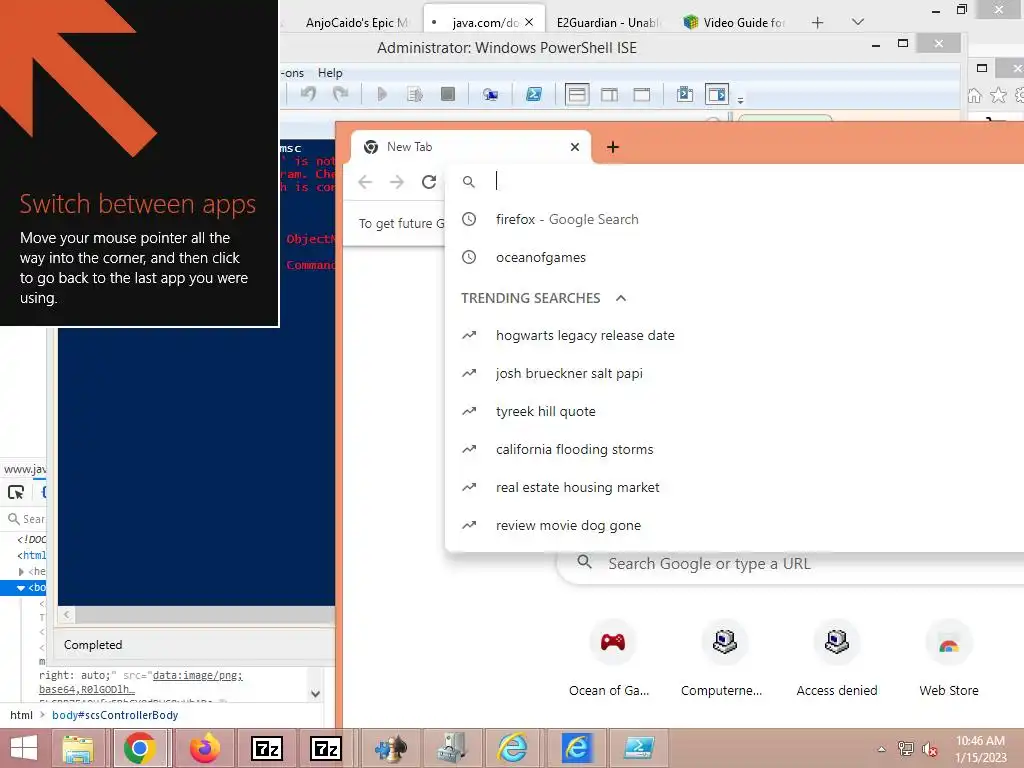Select hogwarts legacy release date suggestion
The width and height of the screenshot is (1024, 768).
pos(734,336)
